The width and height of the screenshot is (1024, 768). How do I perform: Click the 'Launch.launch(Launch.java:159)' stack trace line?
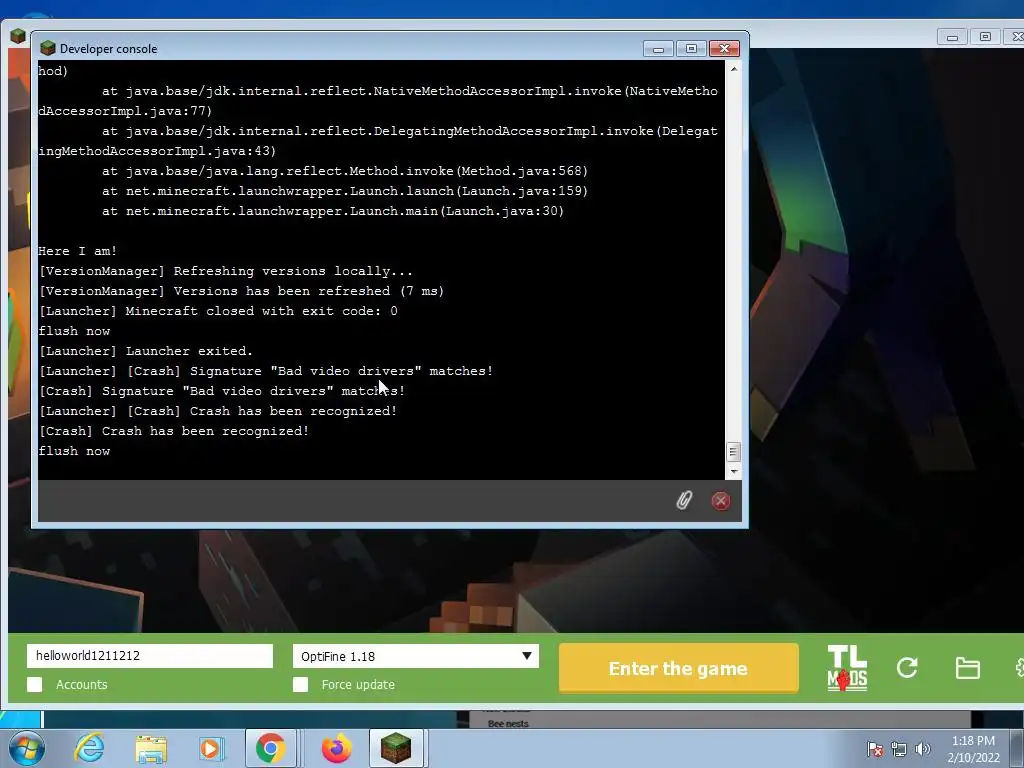pyautogui.click(x=345, y=191)
